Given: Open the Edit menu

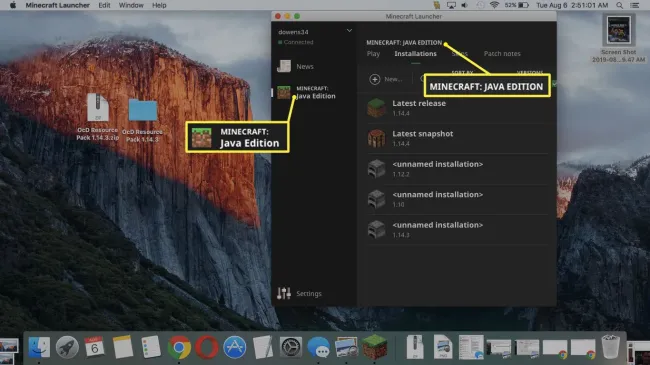Looking at the screenshot, I should pyautogui.click(x=104, y=5).
